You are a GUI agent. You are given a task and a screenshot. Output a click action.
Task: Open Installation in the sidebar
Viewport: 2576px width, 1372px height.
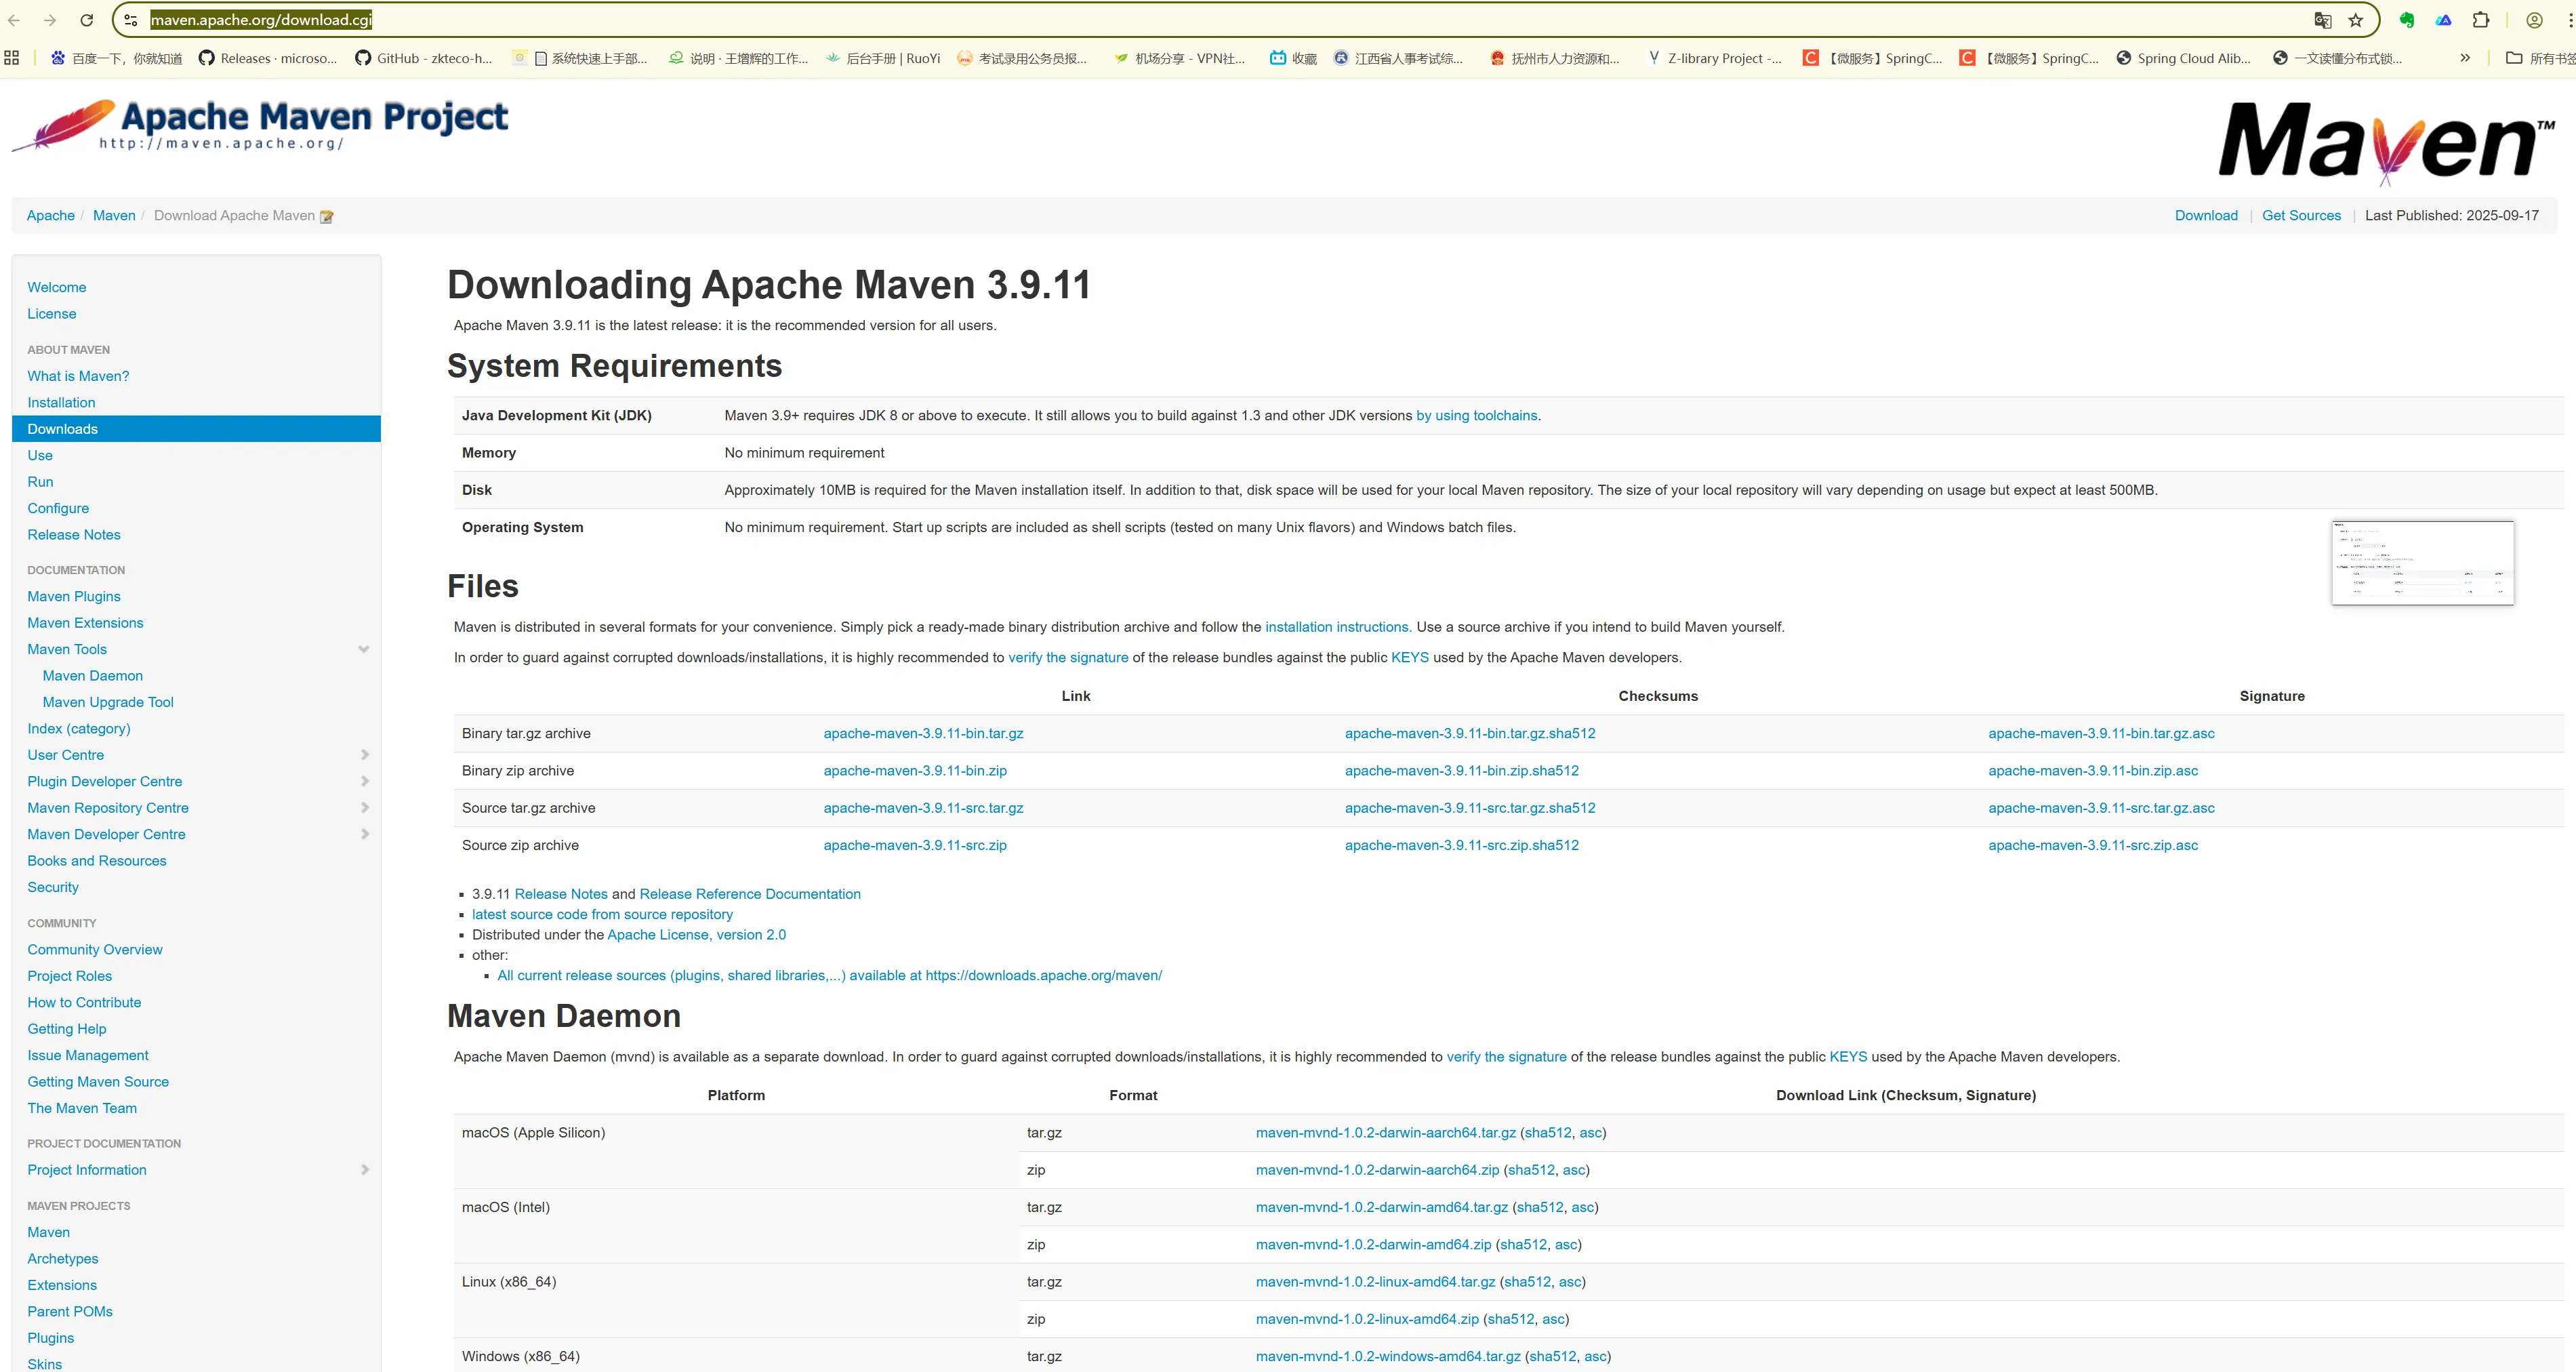pyautogui.click(x=61, y=403)
